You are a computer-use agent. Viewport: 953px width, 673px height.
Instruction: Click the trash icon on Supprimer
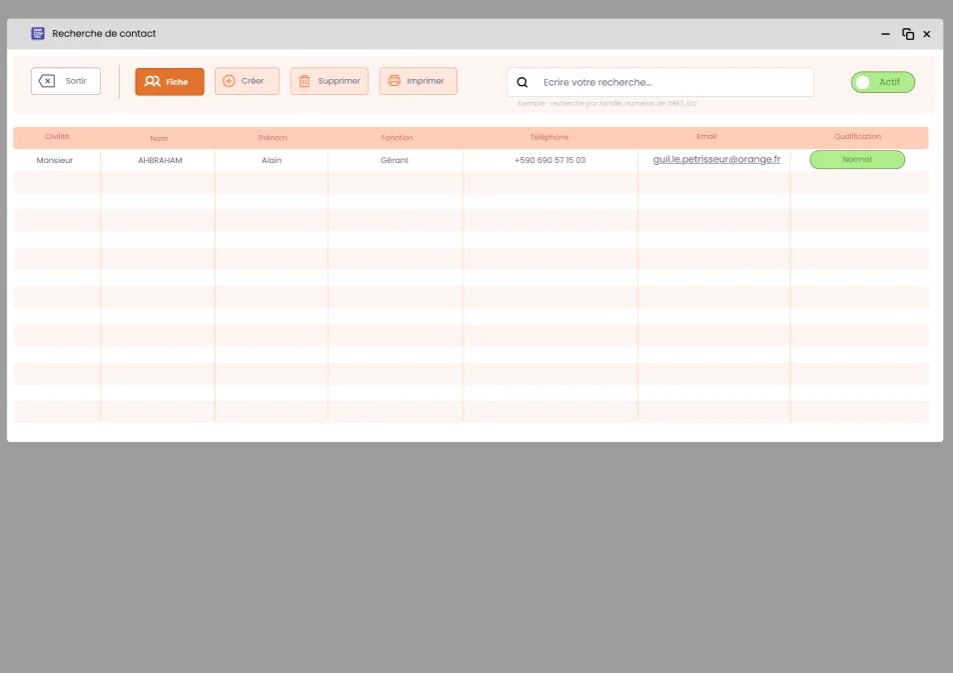(304, 81)
